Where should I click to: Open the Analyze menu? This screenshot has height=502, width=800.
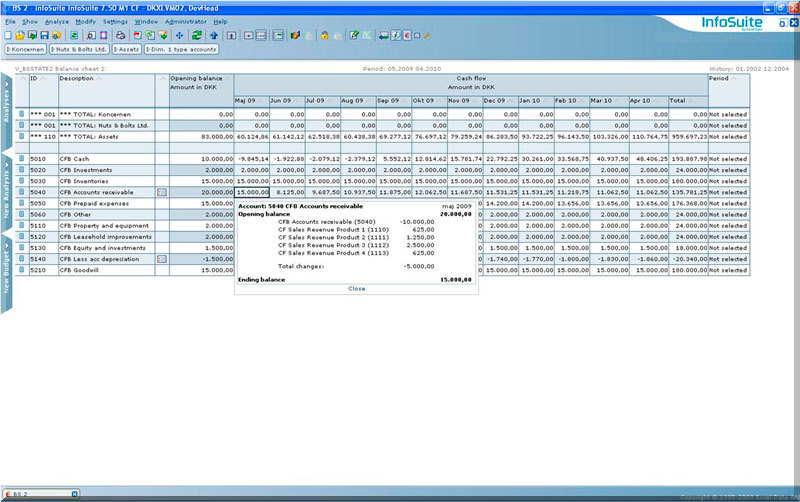57,22
